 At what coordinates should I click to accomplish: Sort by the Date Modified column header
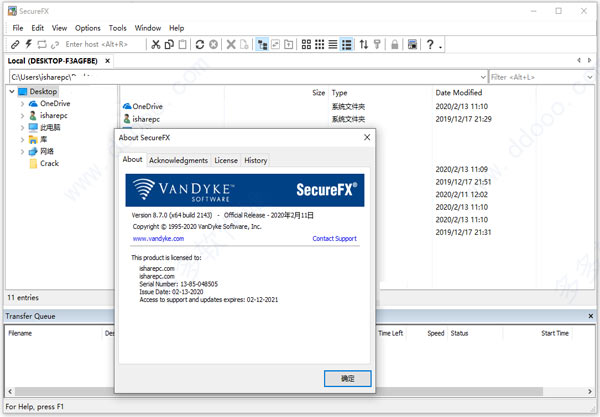coord(458,93)
